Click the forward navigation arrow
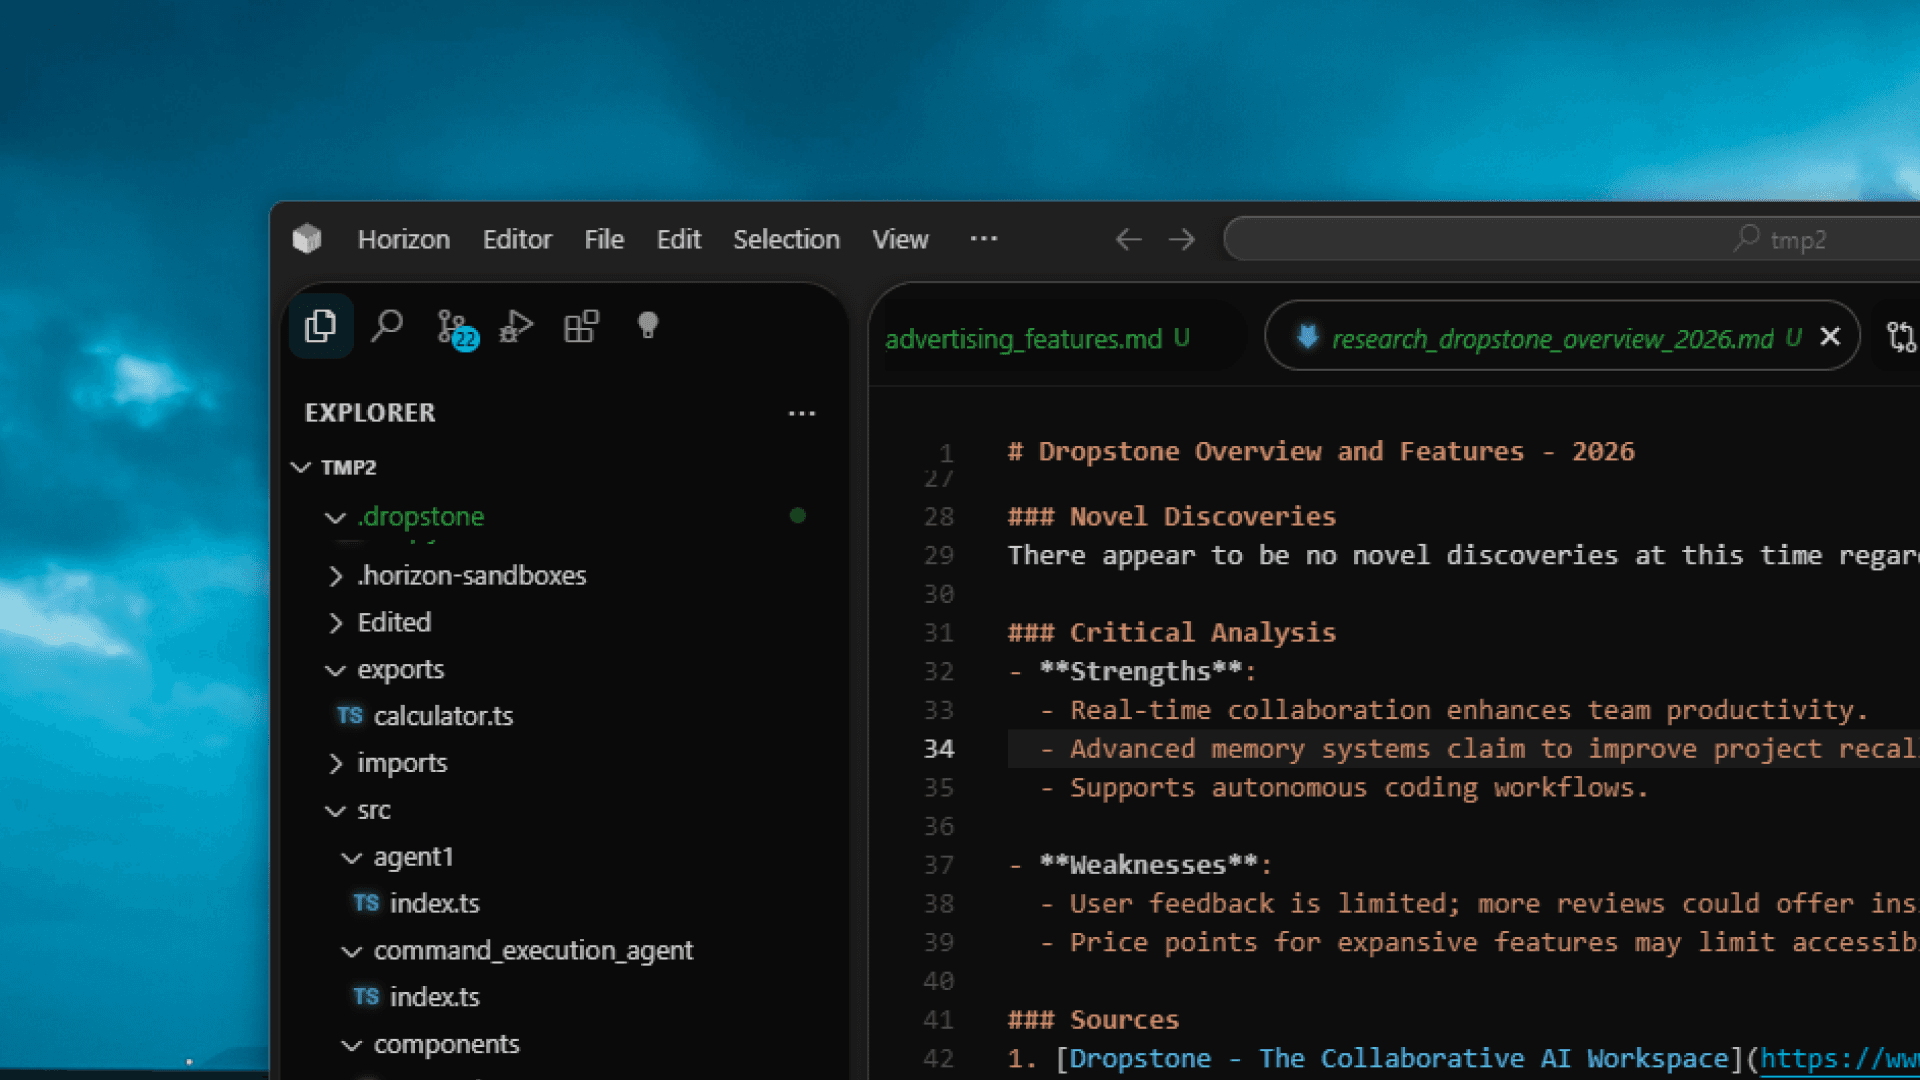The image size is (1920, 1080). [1182, 239]
